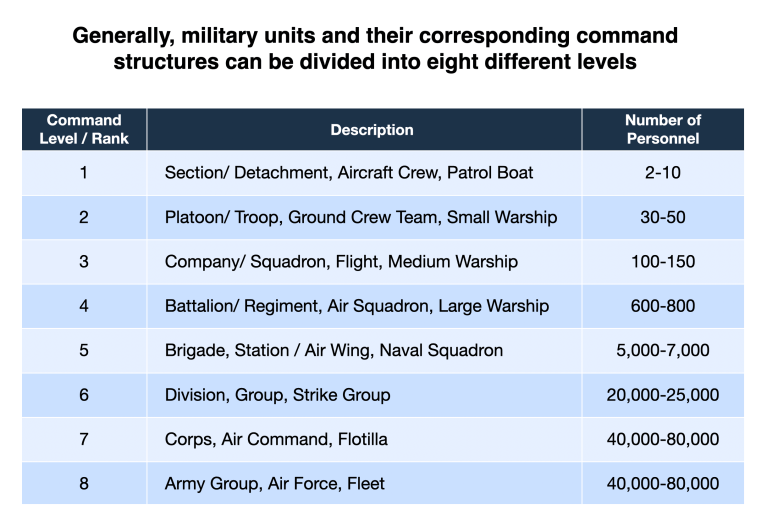Select command level number 1 cell
Viewport: 767px width, 527px height.
coord(84,173)
